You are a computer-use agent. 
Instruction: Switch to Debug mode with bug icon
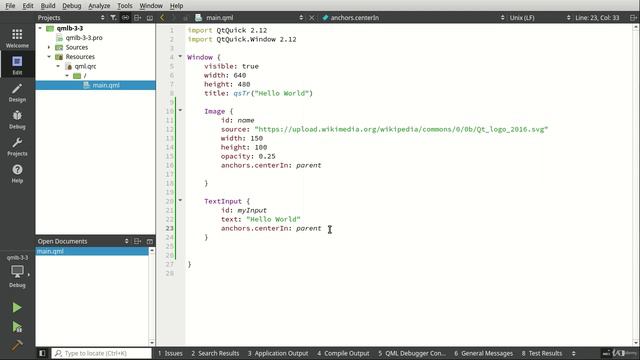click(x=17, y=119)
